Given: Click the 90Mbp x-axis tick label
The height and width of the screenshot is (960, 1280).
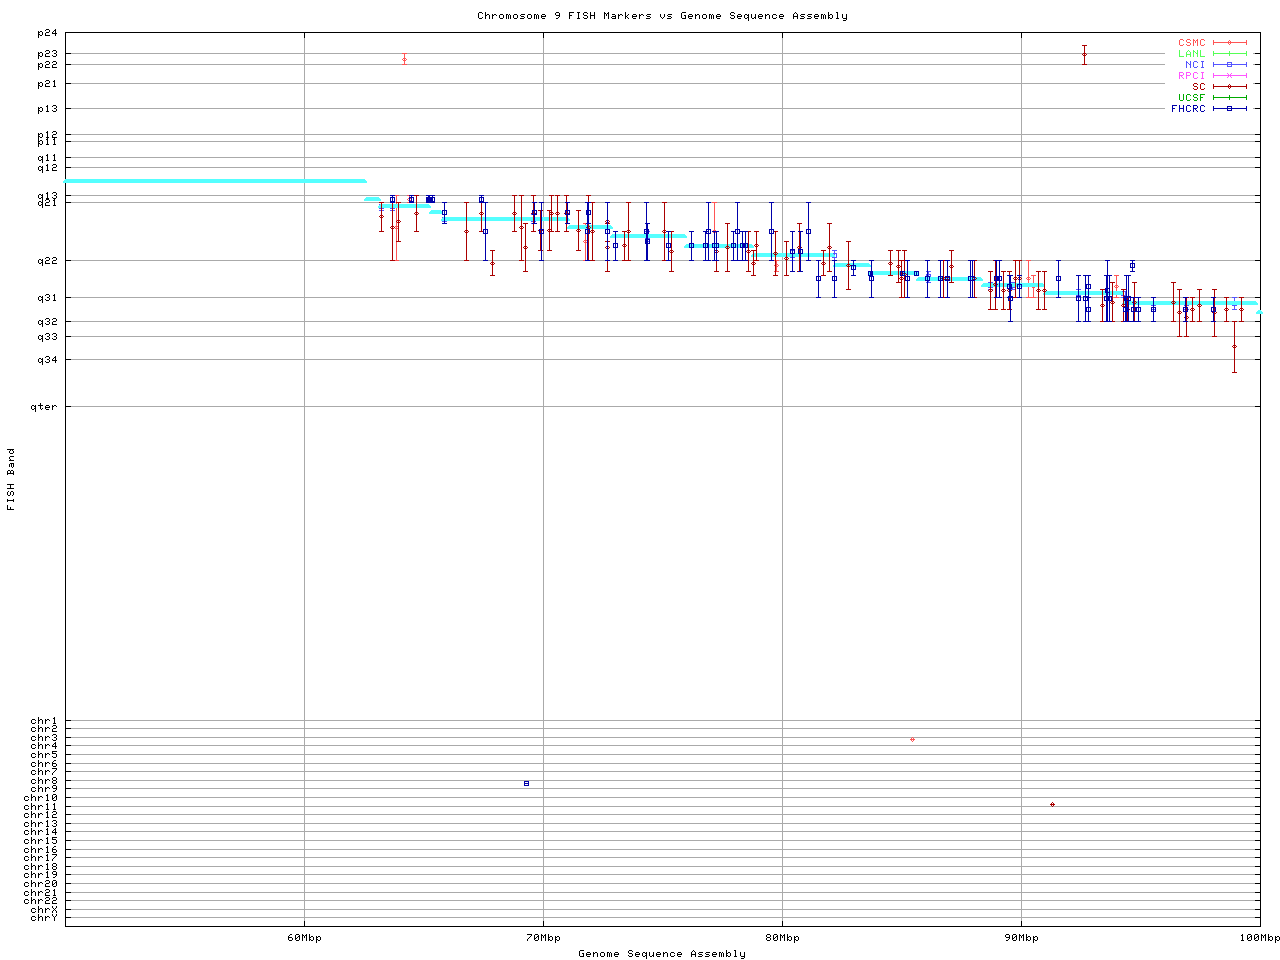Looking at the screenshot, I should coord(1021,938).
